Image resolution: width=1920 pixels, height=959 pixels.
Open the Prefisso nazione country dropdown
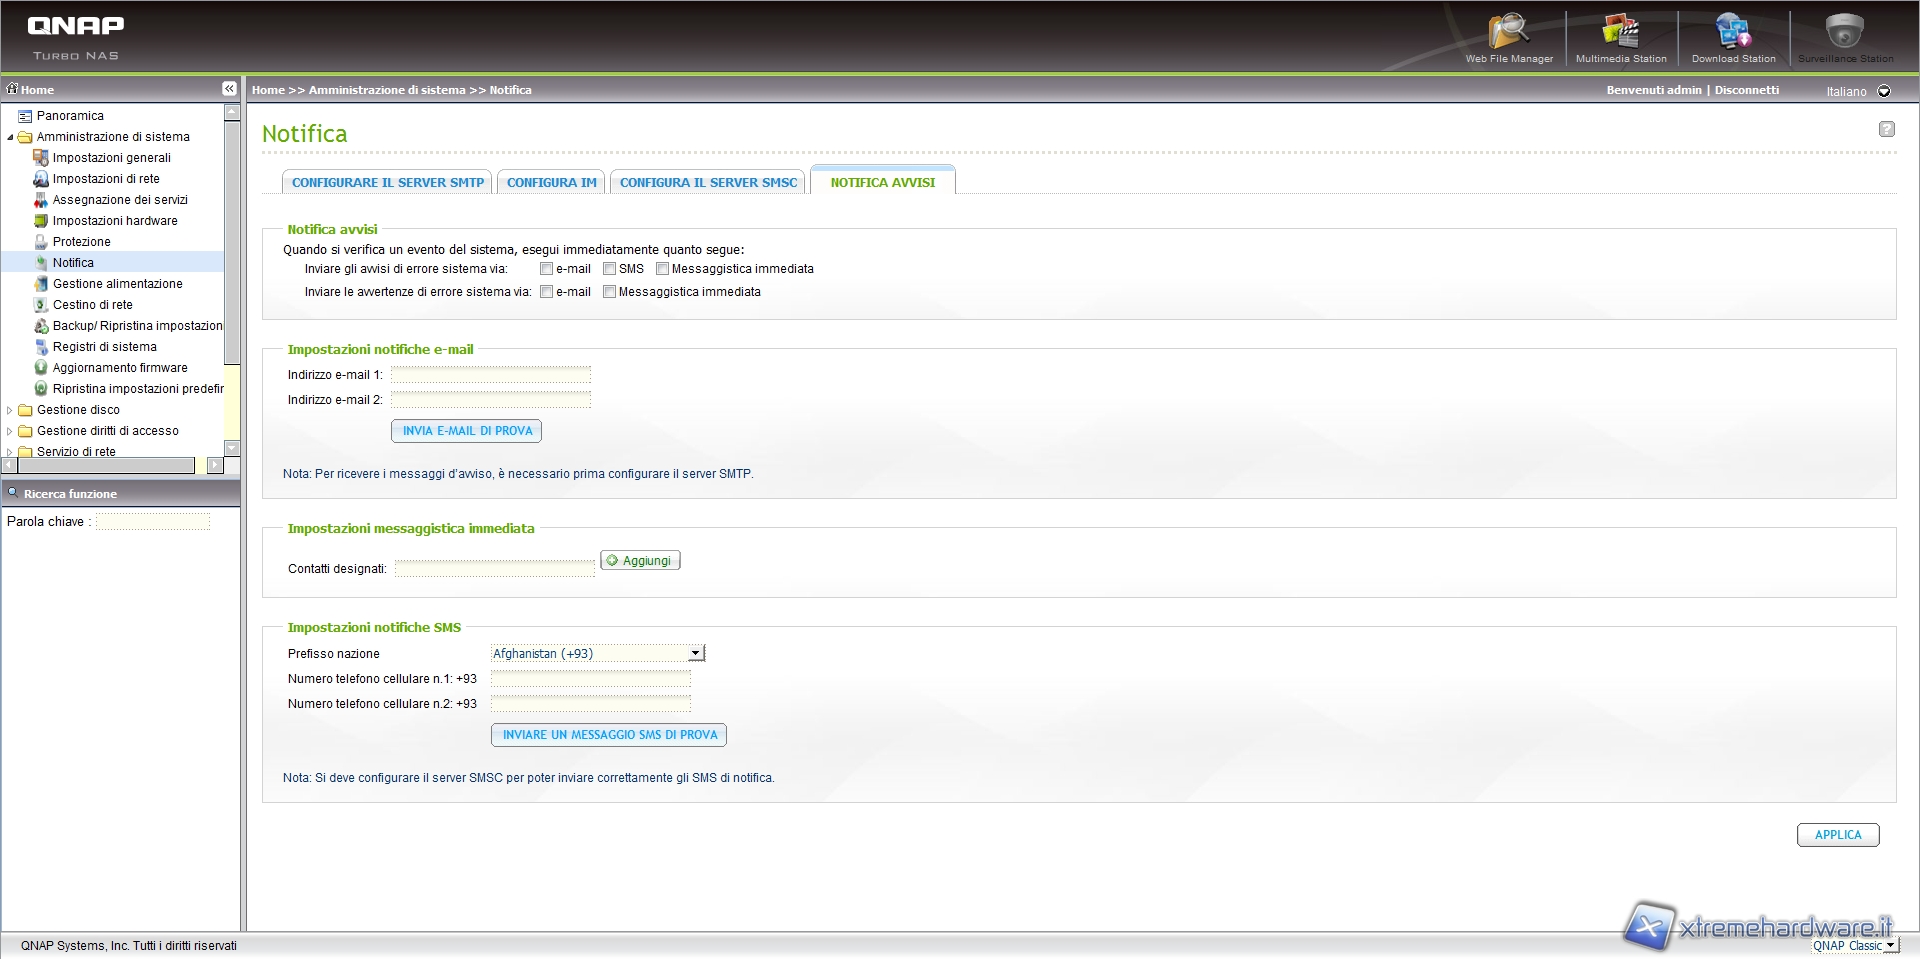(695, 654)
